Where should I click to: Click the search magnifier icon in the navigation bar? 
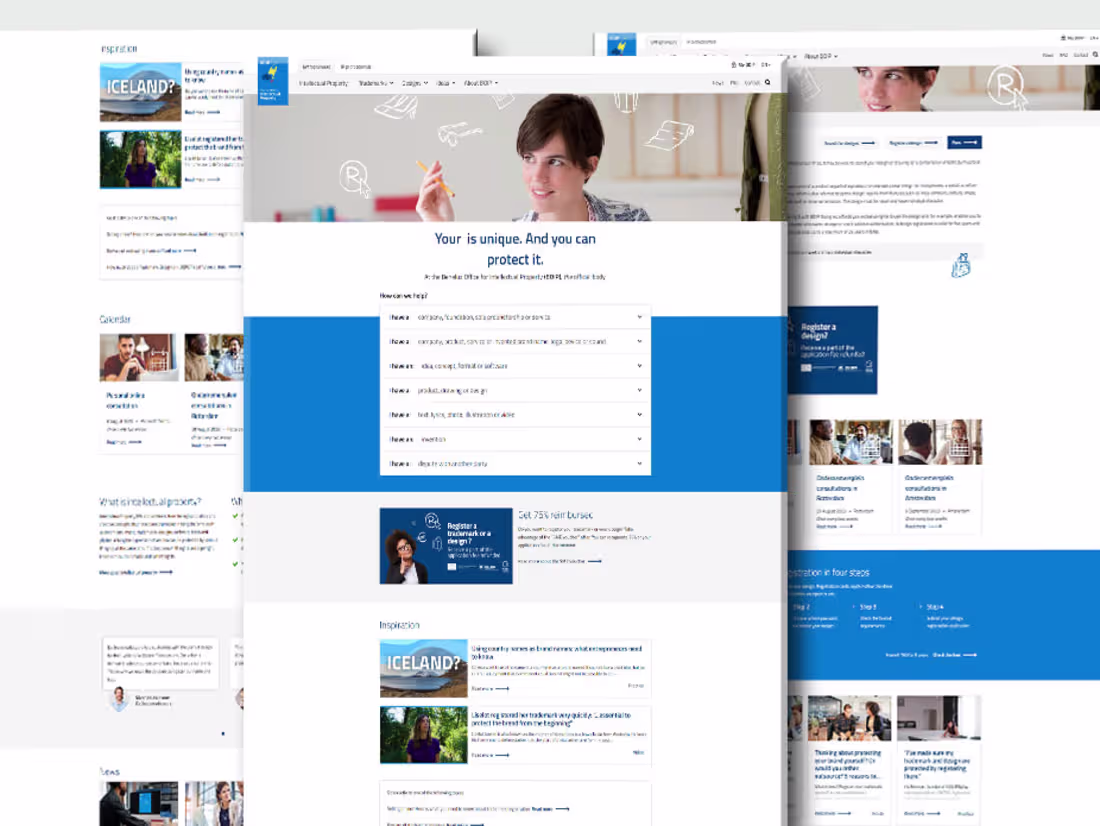(767, 82)
